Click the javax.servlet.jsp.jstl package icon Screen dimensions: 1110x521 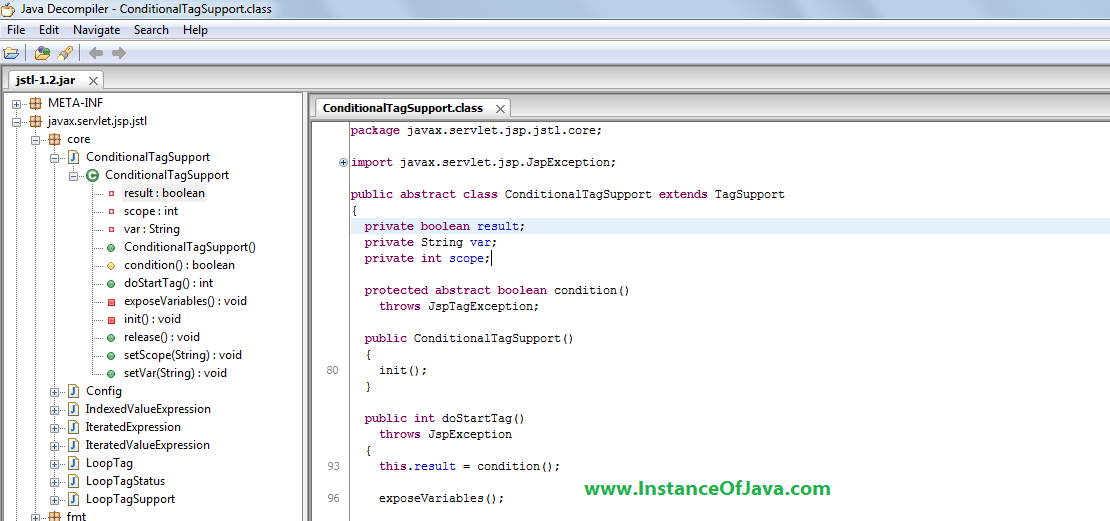pyautogui.click(x=35, y=121)
